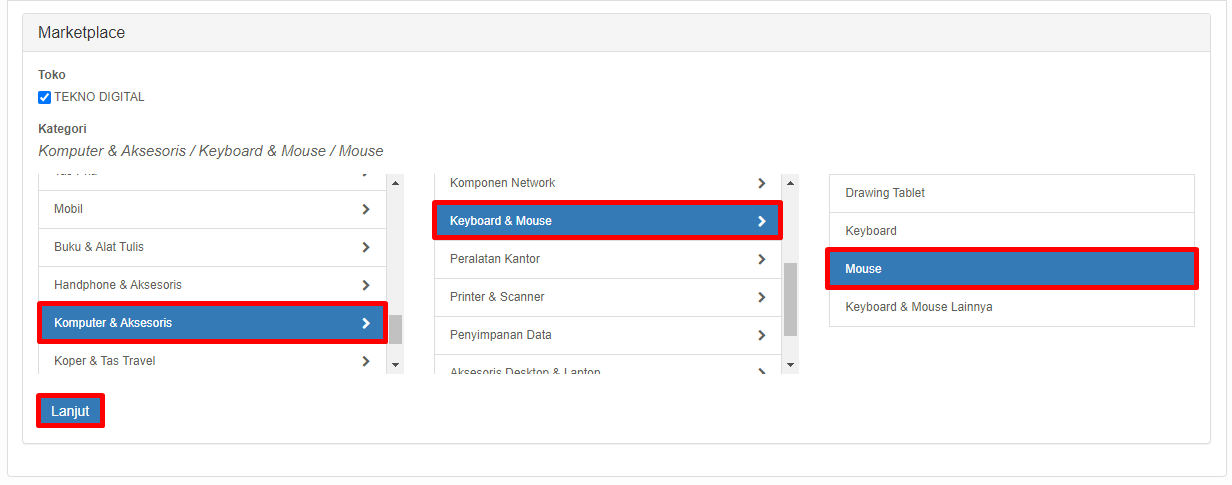Click up arrow of first list scrollbar

coord(395,183)
